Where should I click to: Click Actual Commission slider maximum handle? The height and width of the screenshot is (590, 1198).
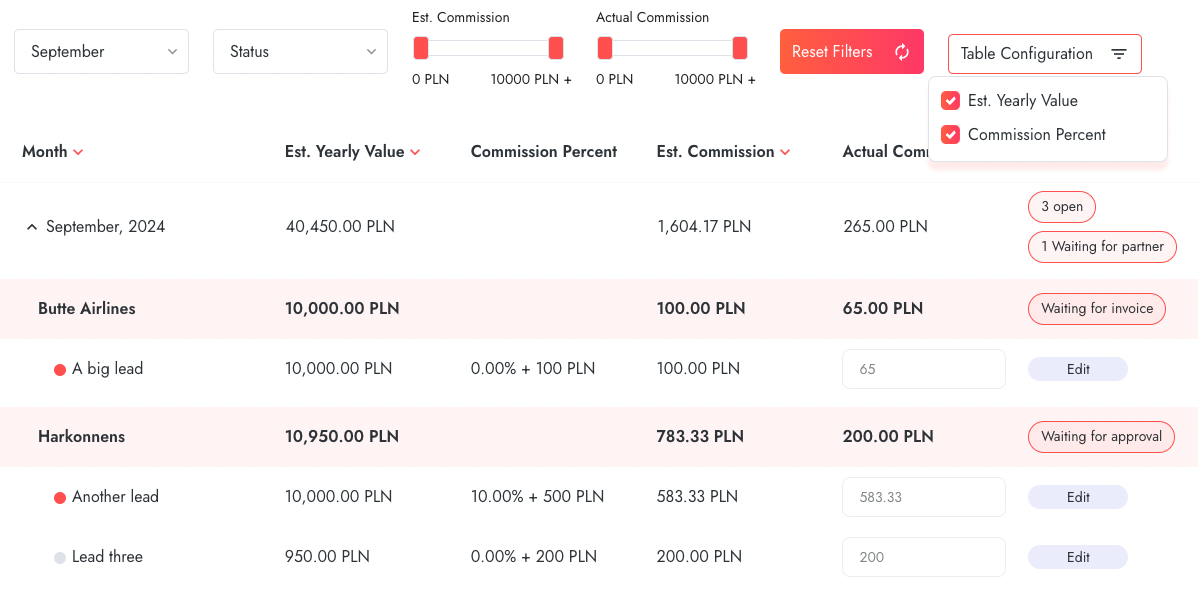[740, 48]
